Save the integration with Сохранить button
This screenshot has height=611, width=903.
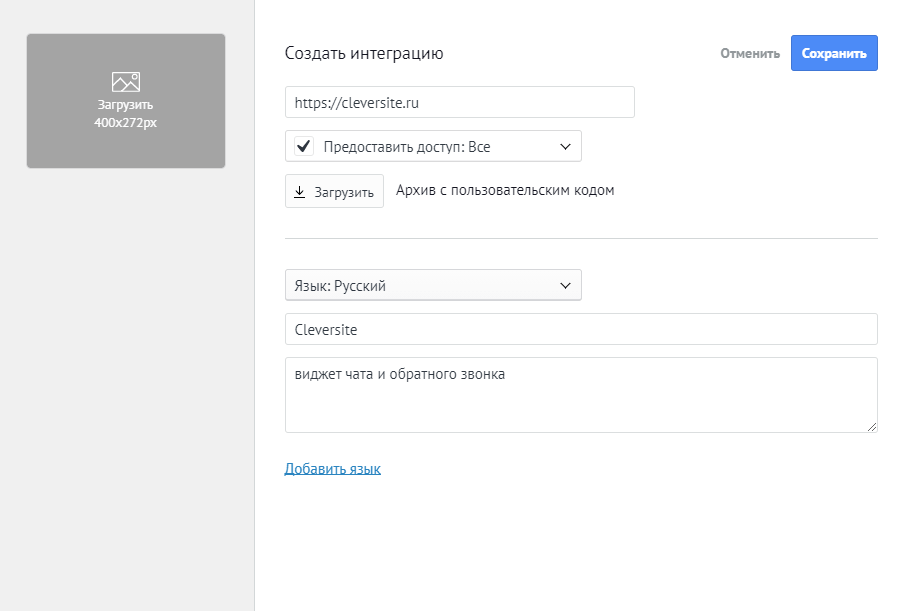[834, 53]
